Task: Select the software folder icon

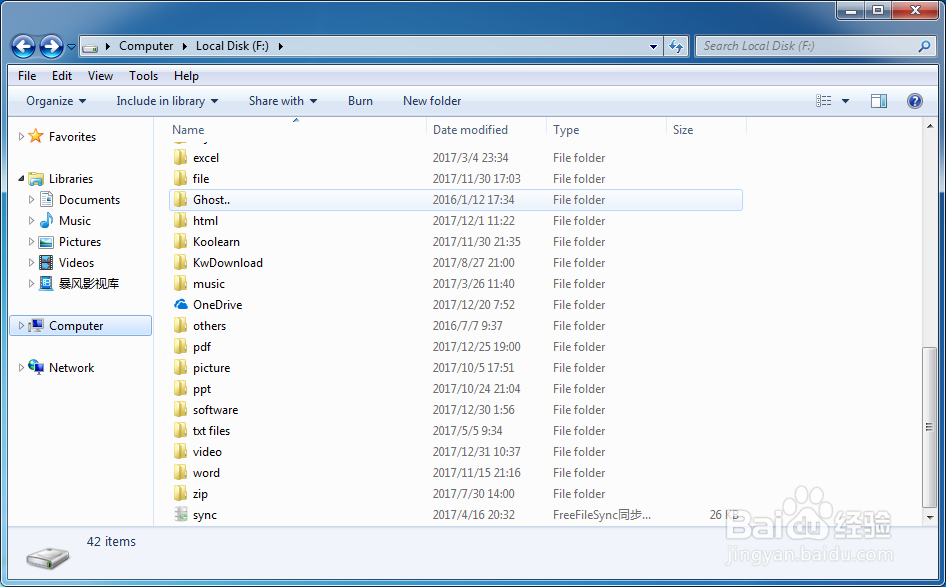Action: tap(180, 410)
